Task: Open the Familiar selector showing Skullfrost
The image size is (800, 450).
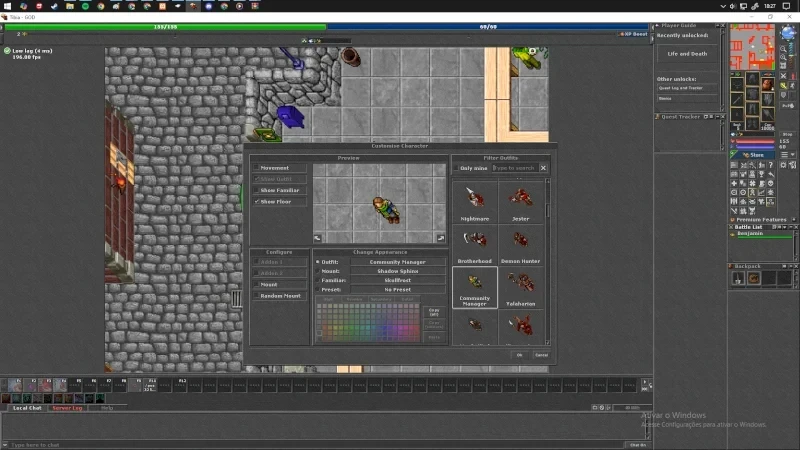Action: tap(397, 280)
